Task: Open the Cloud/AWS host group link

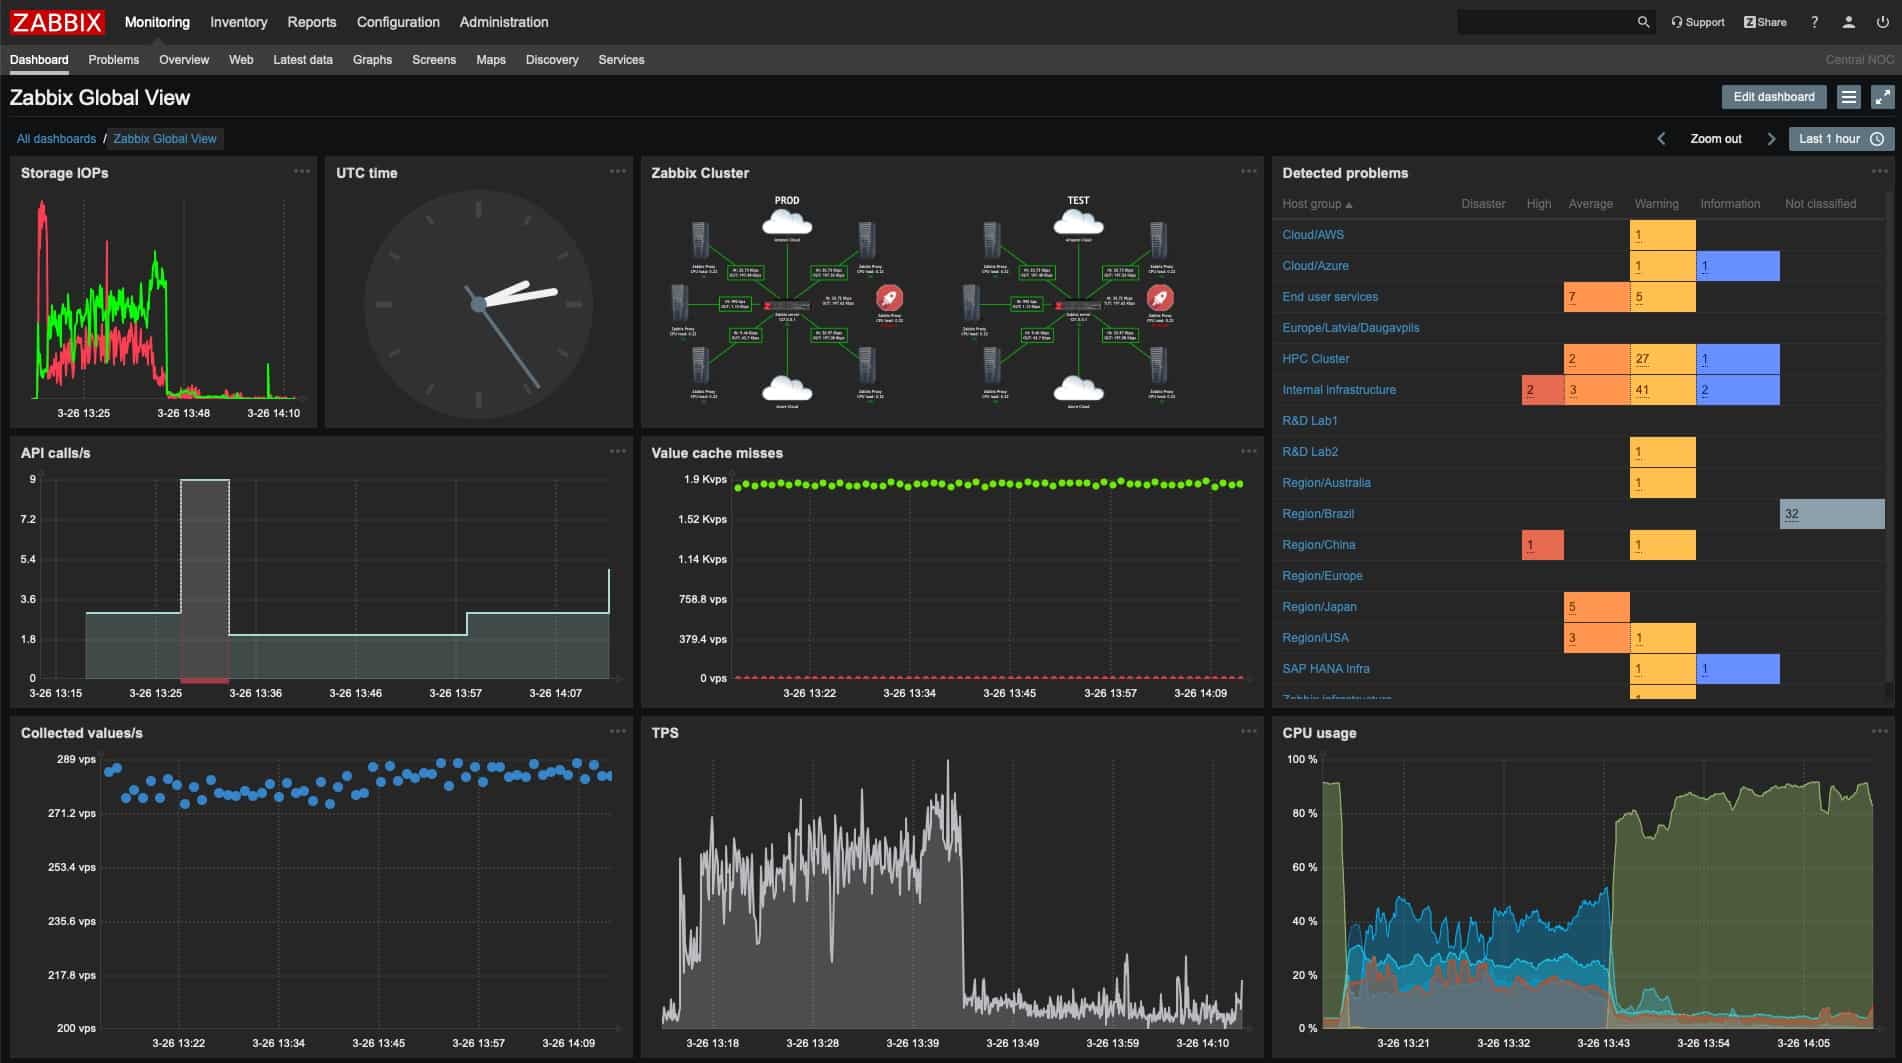Action: (1313, 235)
